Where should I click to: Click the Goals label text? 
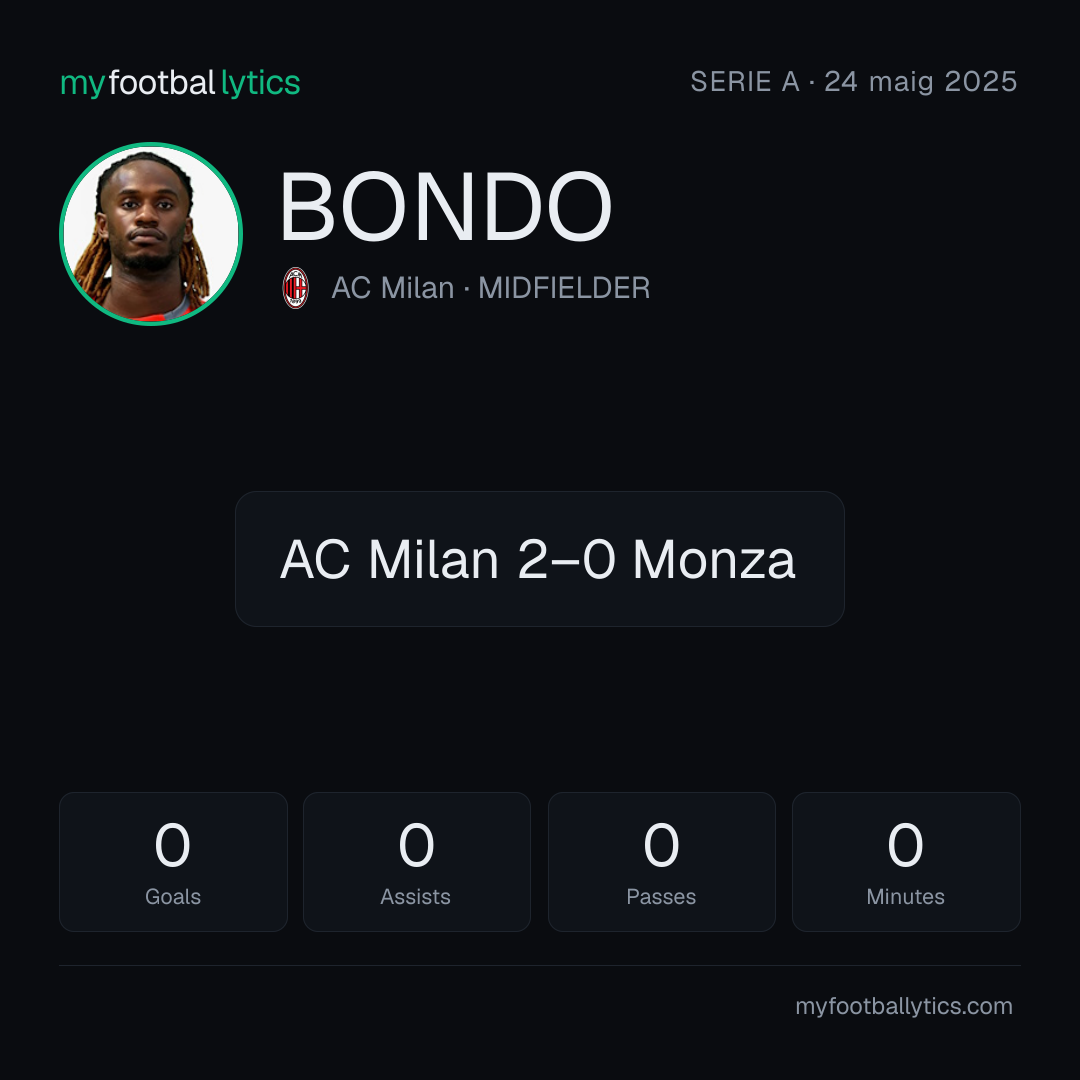(x=173, y=897)
